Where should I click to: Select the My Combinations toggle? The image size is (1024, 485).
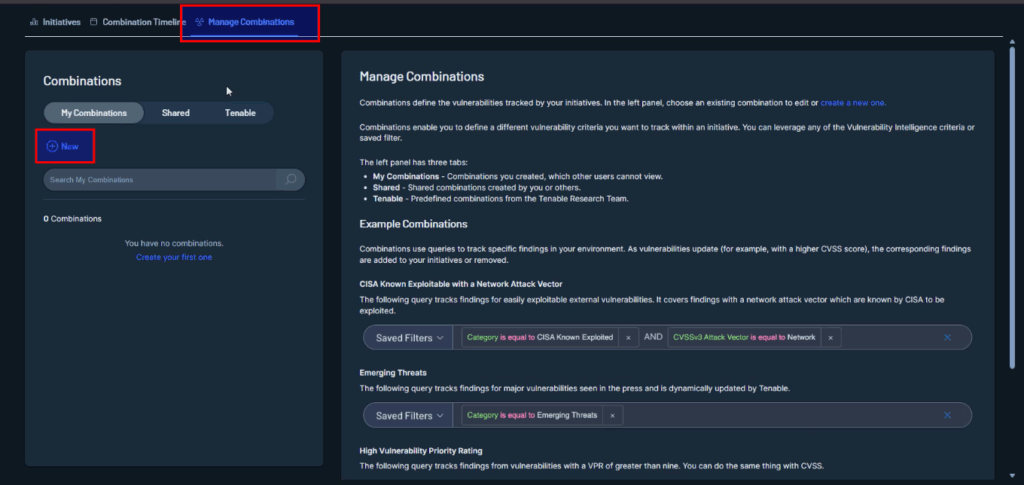(94, 113)
